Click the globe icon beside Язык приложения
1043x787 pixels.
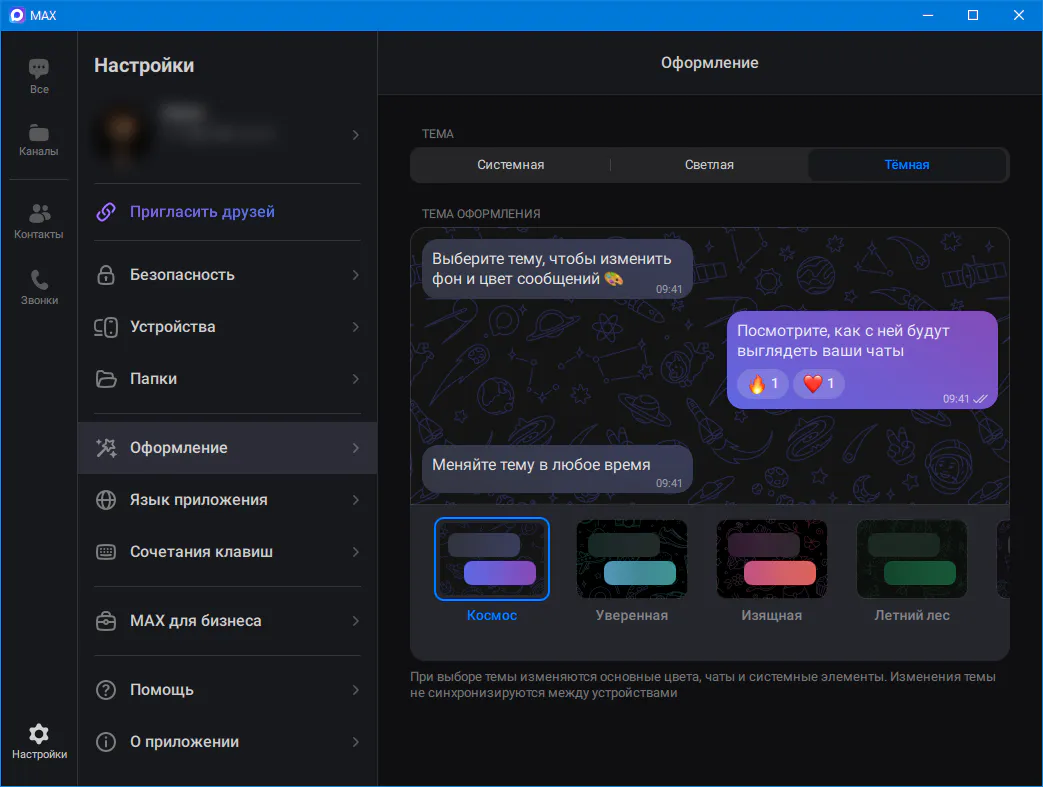coord(106,500)
